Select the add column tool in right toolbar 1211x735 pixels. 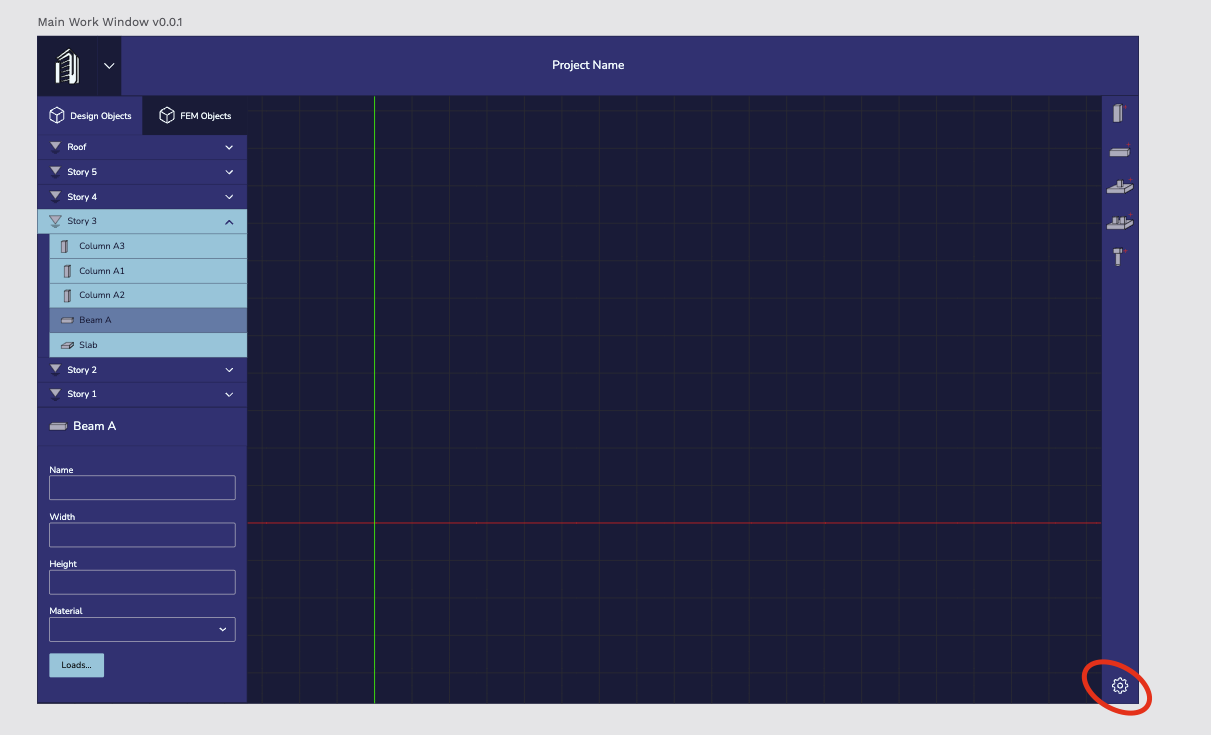[x=1119, y=113]
